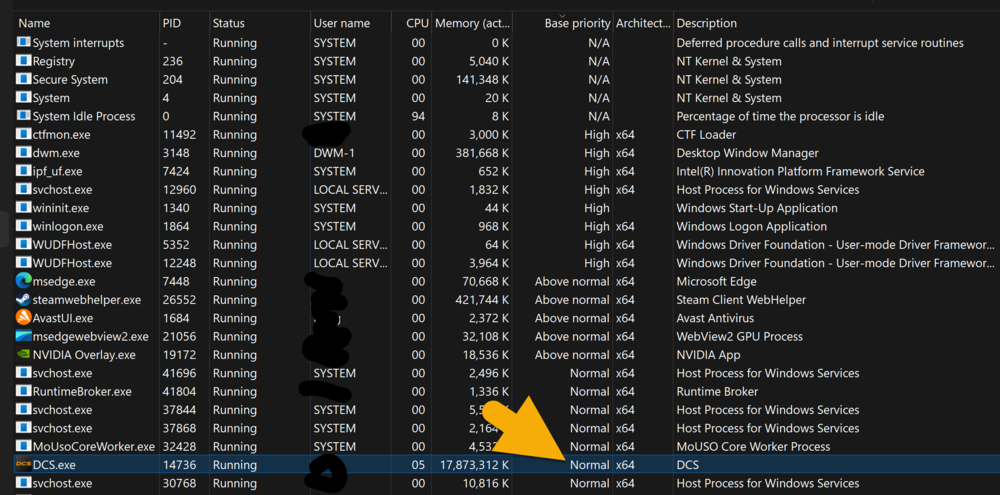Click the msedge.exe Edge icon
Image resolution: width=1000 pixels, height=495 pixels.
coord(23,281)
